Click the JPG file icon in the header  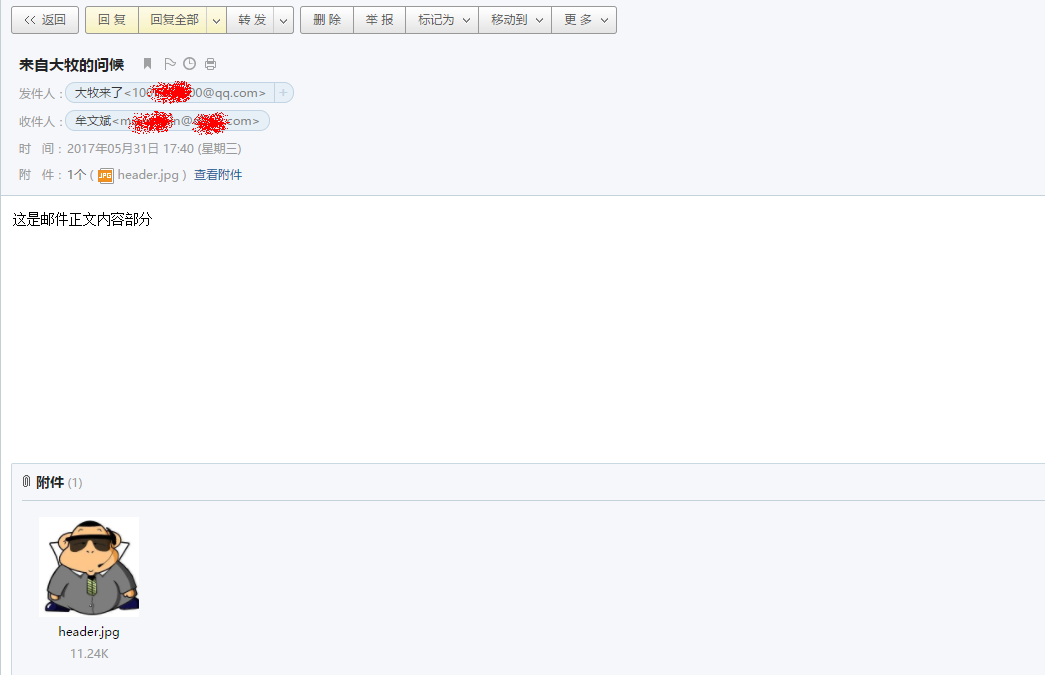coord(105,175)
